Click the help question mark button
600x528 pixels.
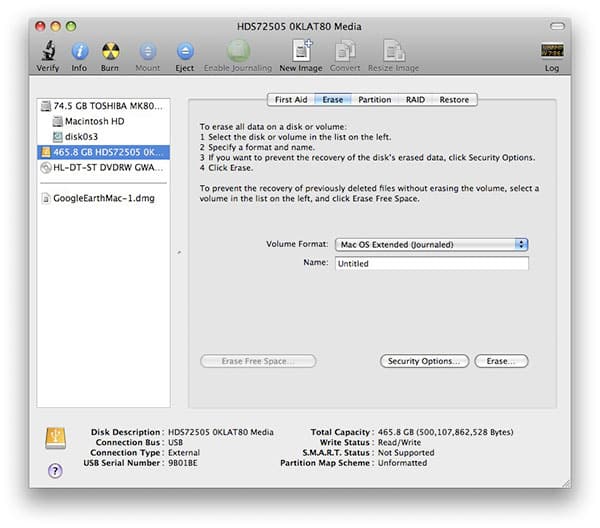(x=55, y=471)
